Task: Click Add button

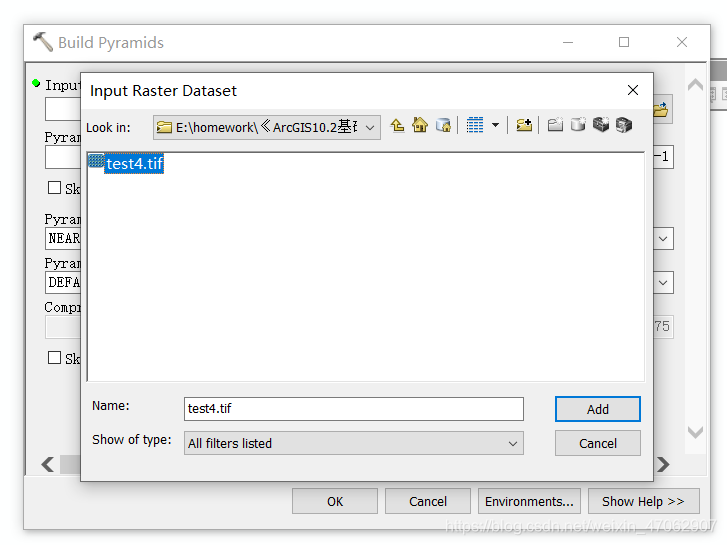Action: click(598, 409)
